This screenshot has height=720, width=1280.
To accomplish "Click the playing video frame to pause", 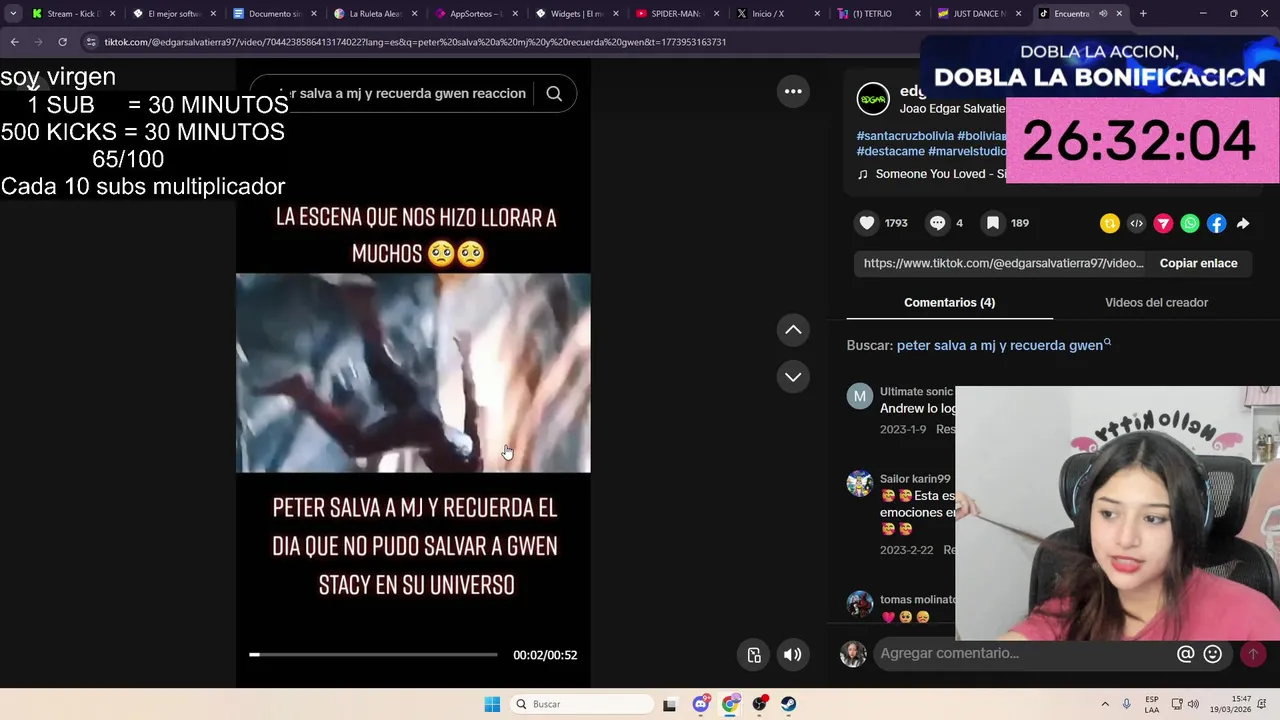I will click(x=413, y=372).
